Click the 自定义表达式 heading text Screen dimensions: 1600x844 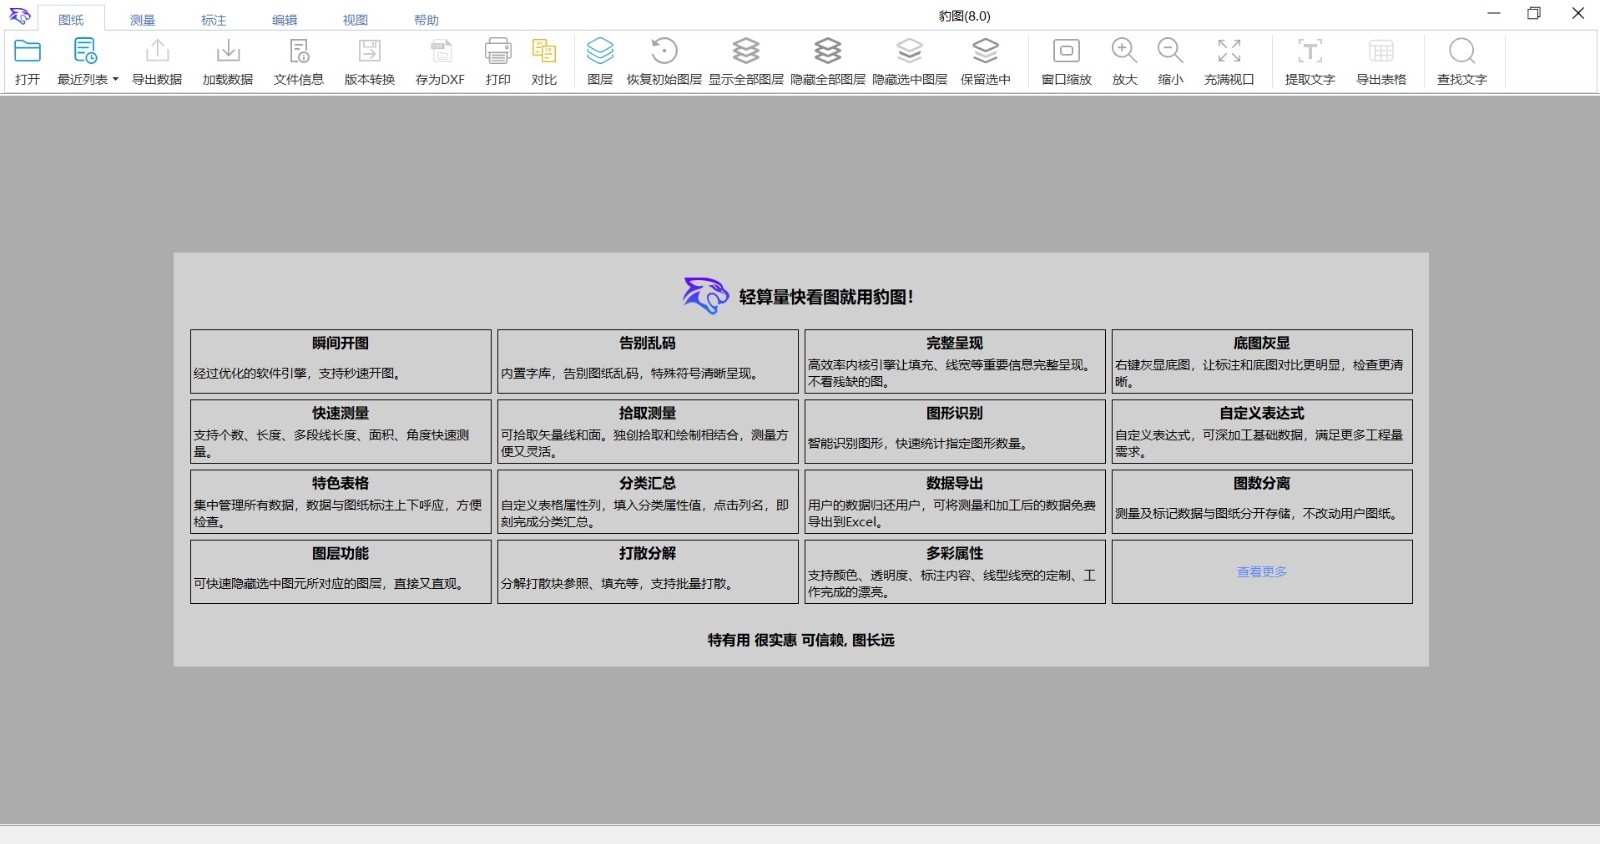coord(1262,413)
